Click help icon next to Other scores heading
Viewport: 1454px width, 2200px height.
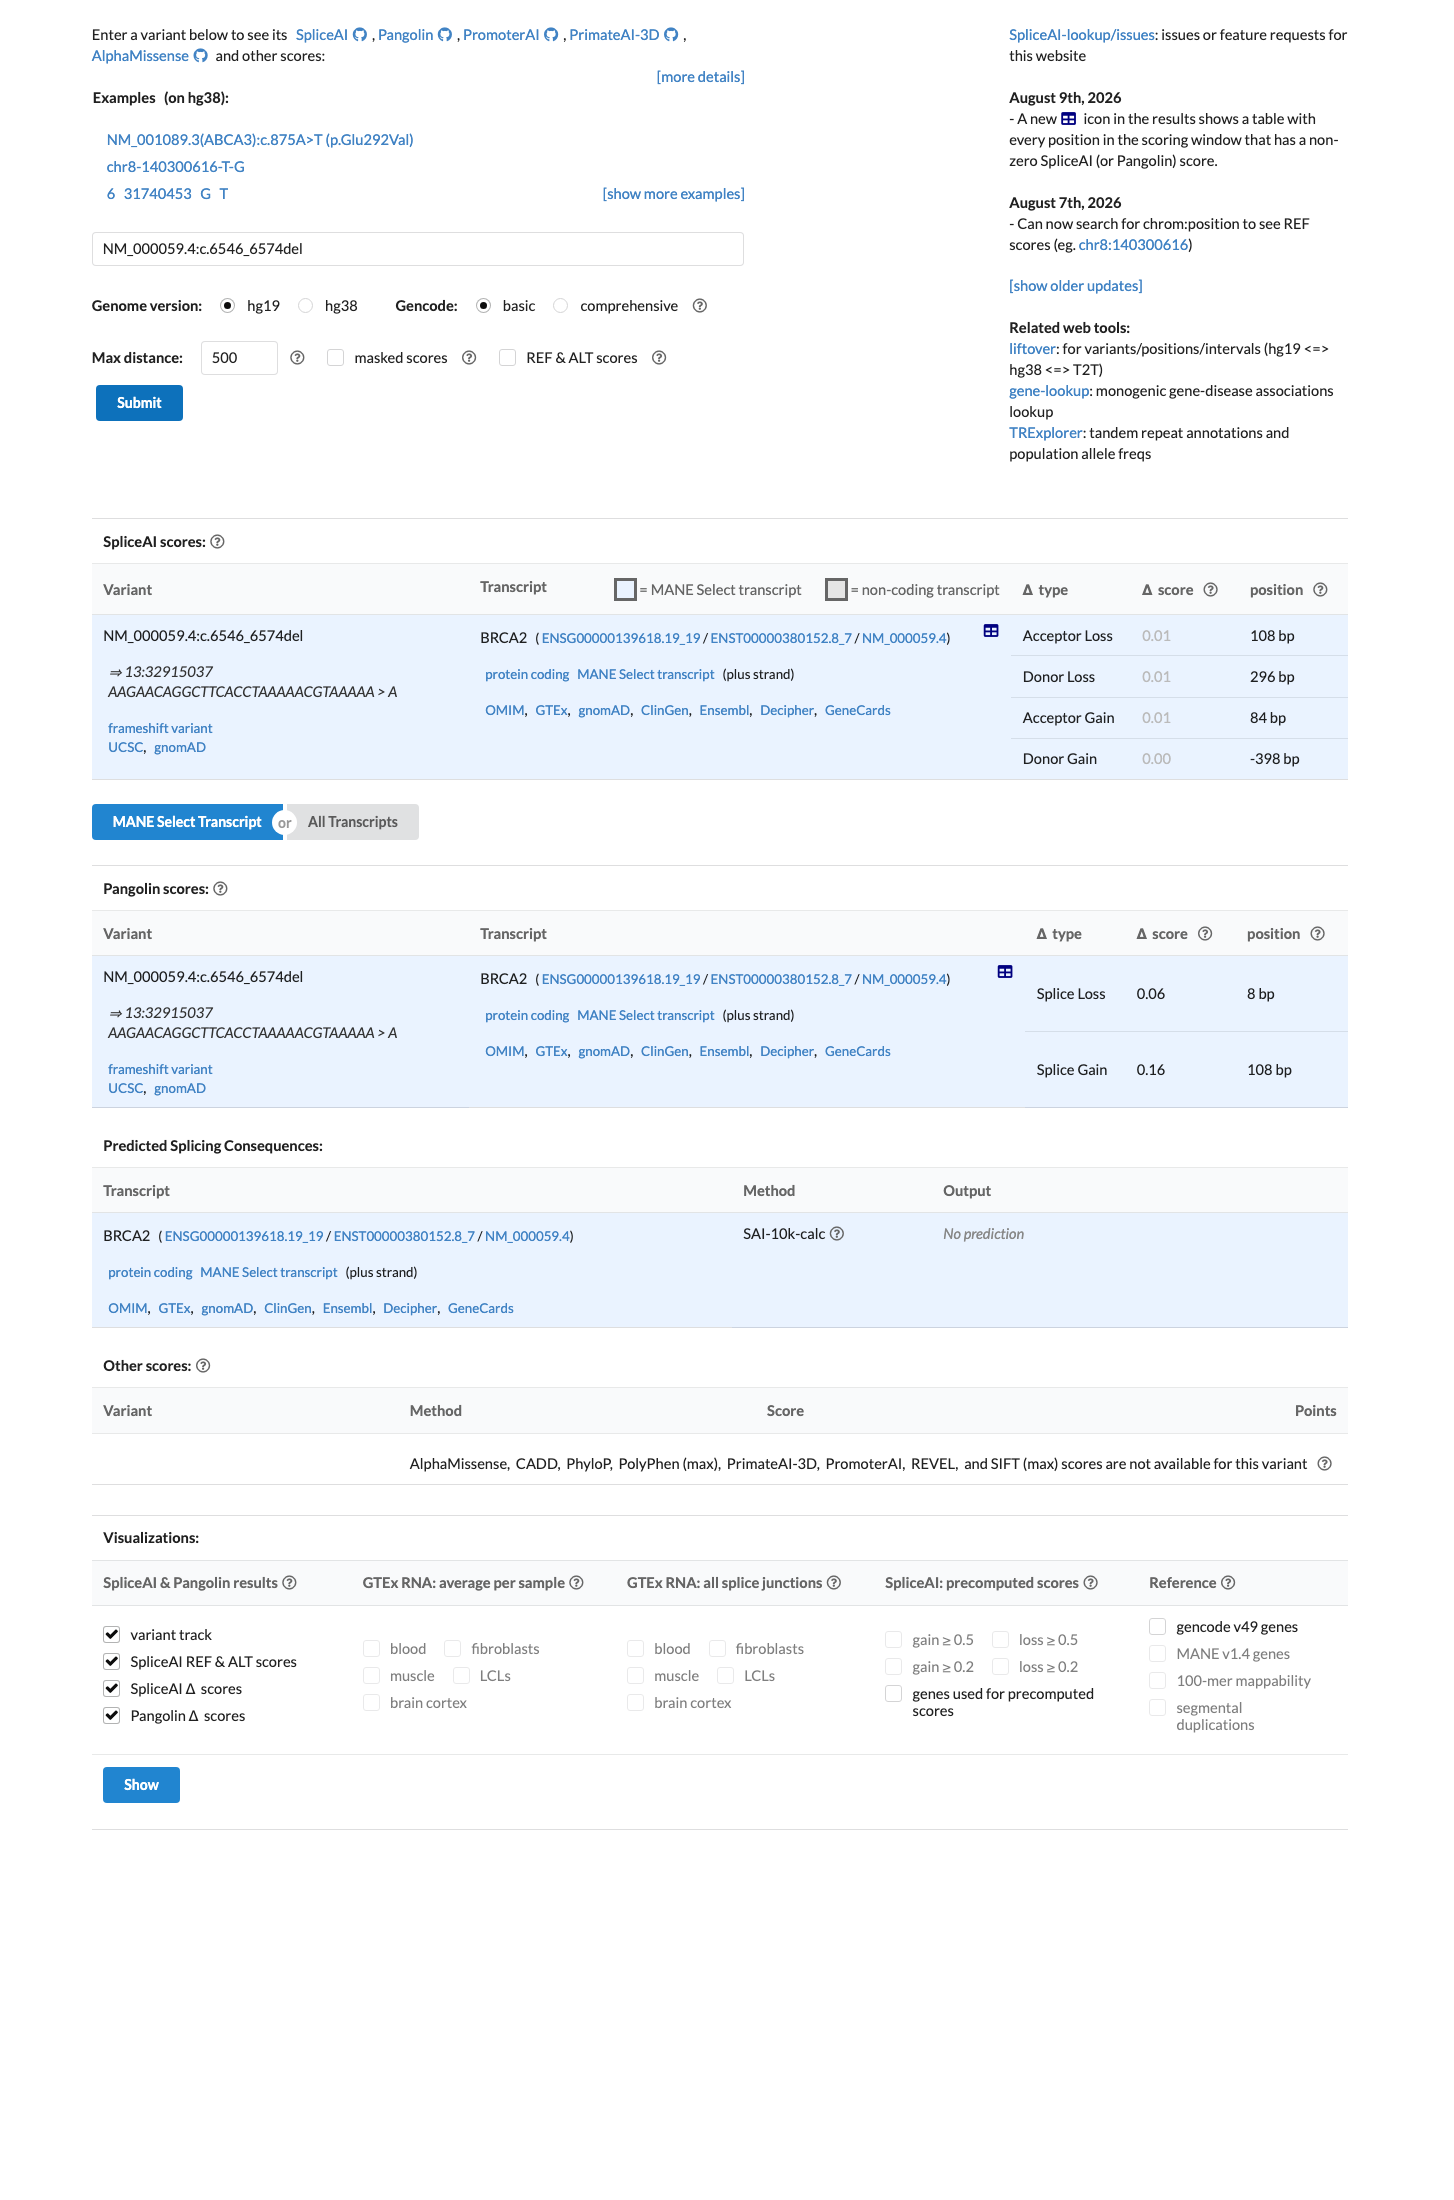click(x=203, y=1366)
